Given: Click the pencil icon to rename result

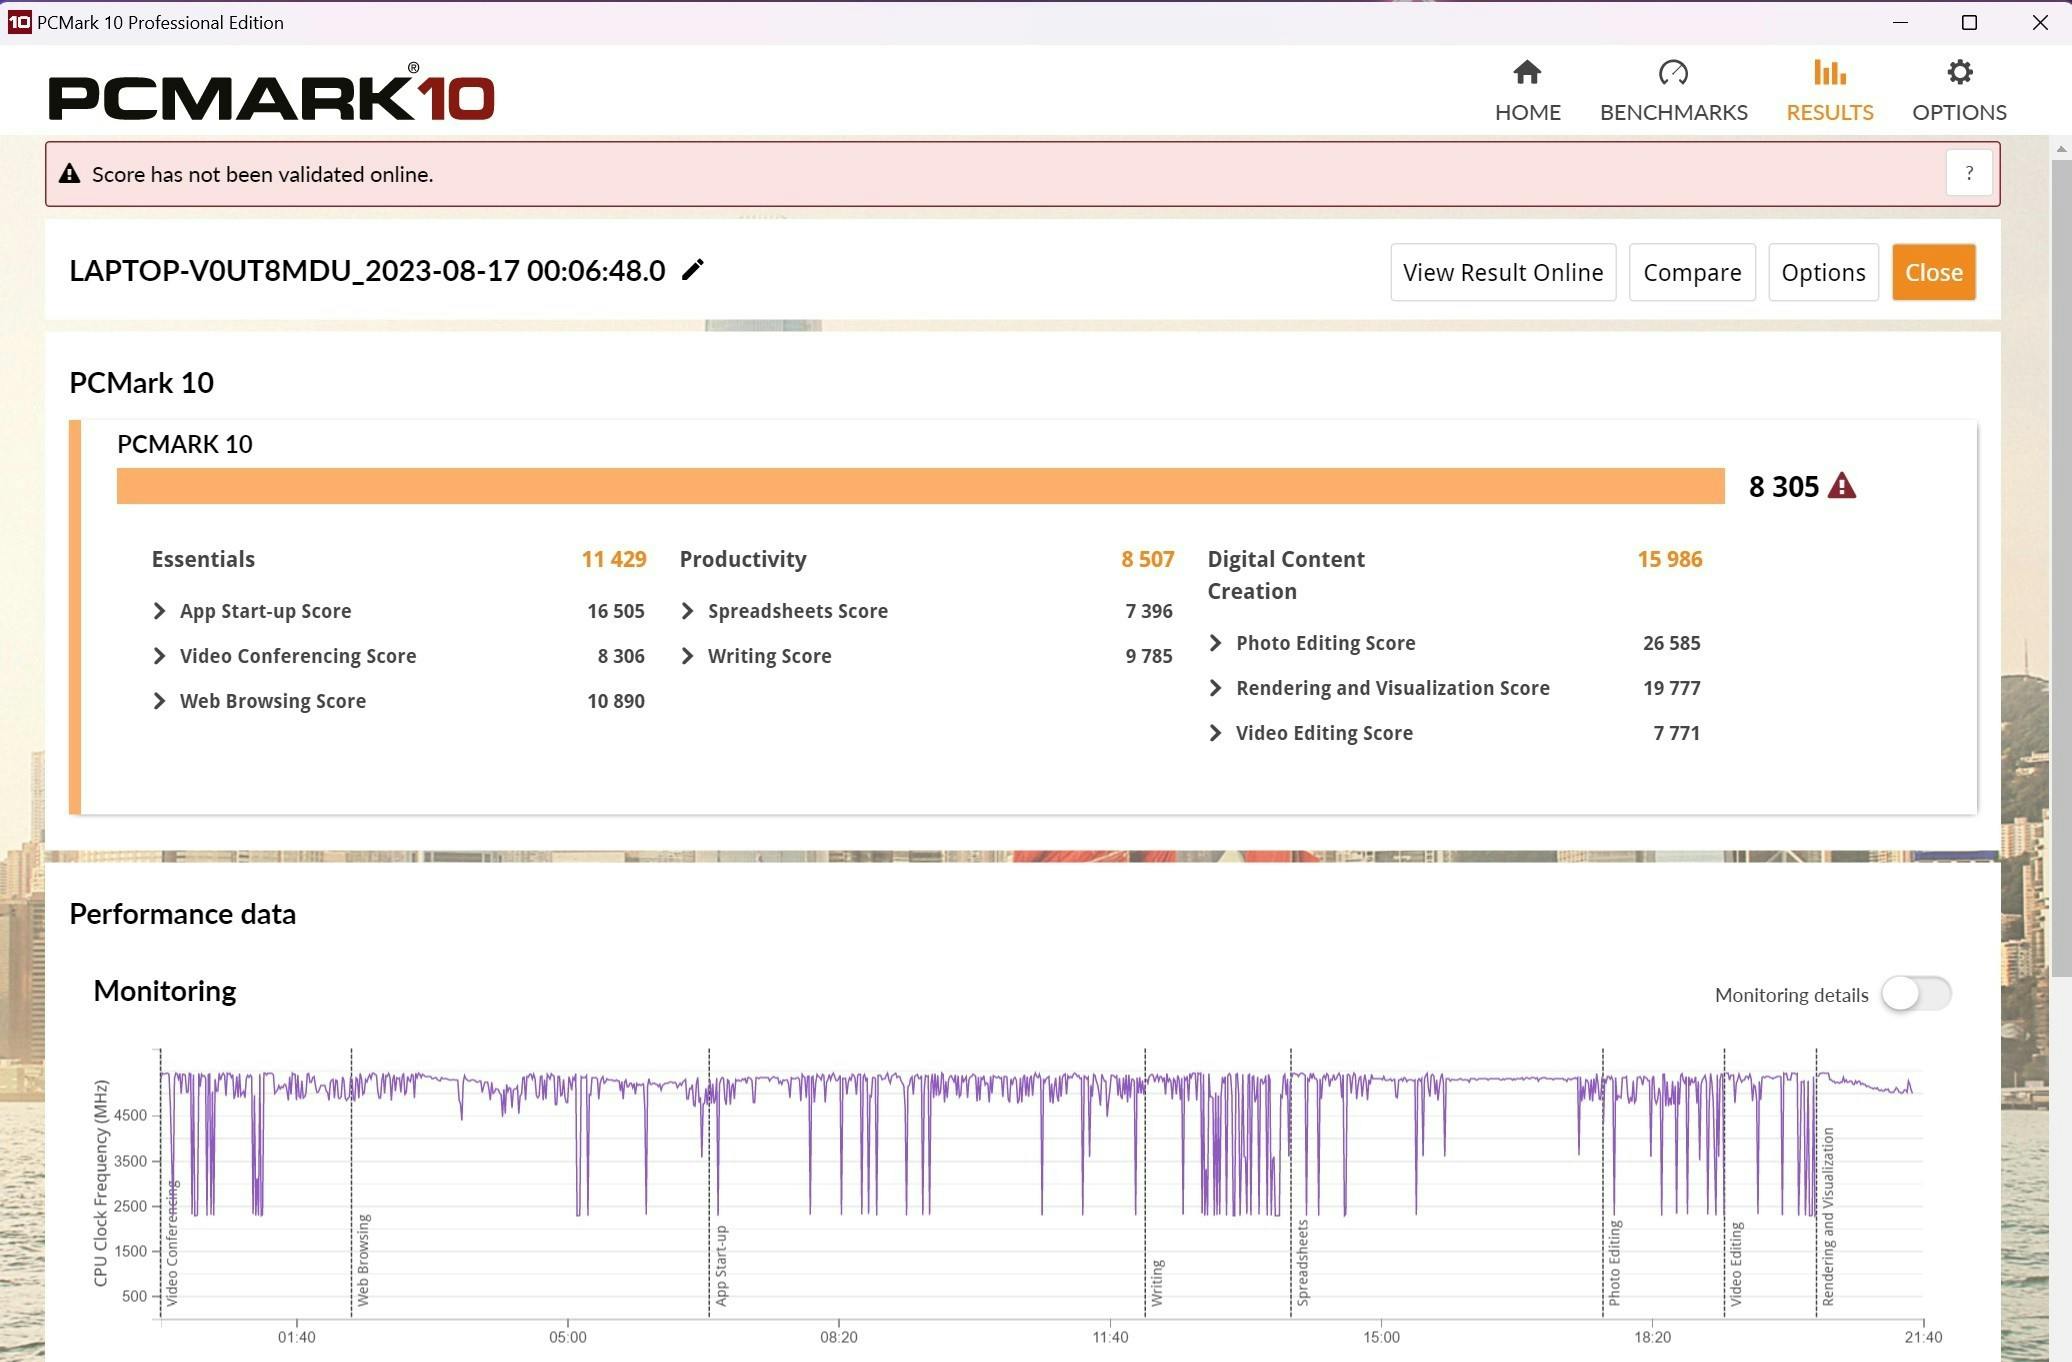Looking at the screenshot, I should (x=692, y=270).
